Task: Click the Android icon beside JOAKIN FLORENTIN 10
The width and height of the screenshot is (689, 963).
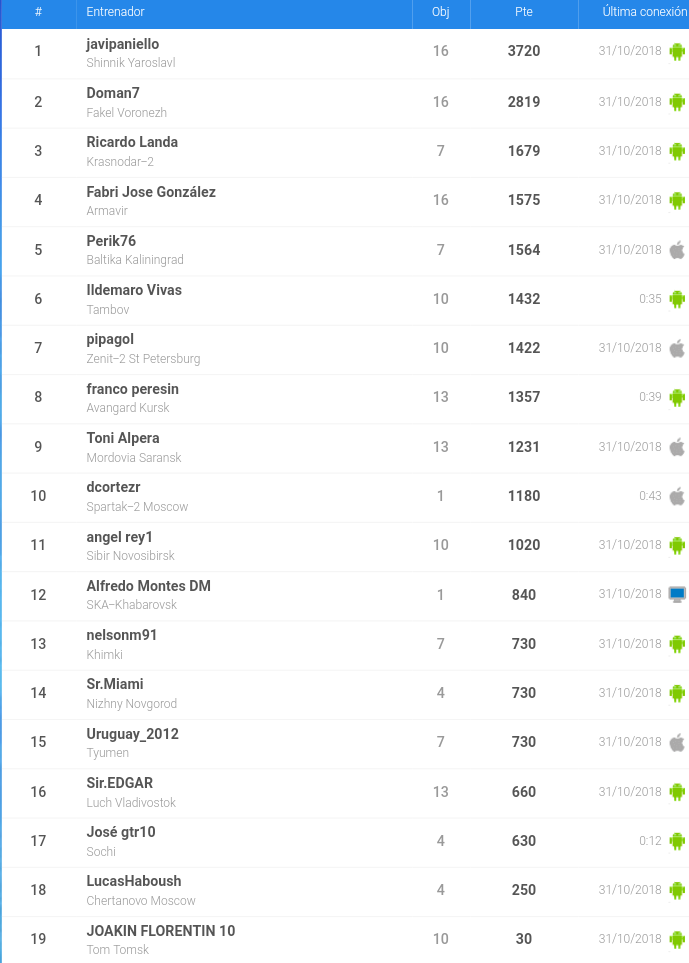Action: point(677,939)
